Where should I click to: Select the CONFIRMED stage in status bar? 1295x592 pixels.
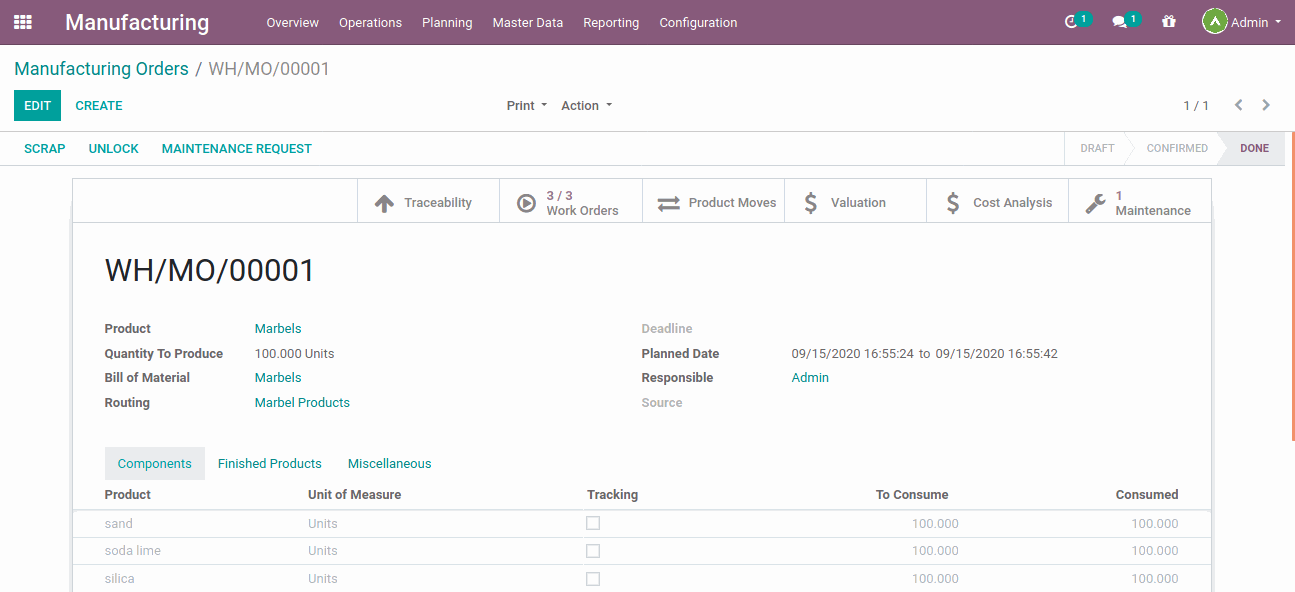(1176, 148)
